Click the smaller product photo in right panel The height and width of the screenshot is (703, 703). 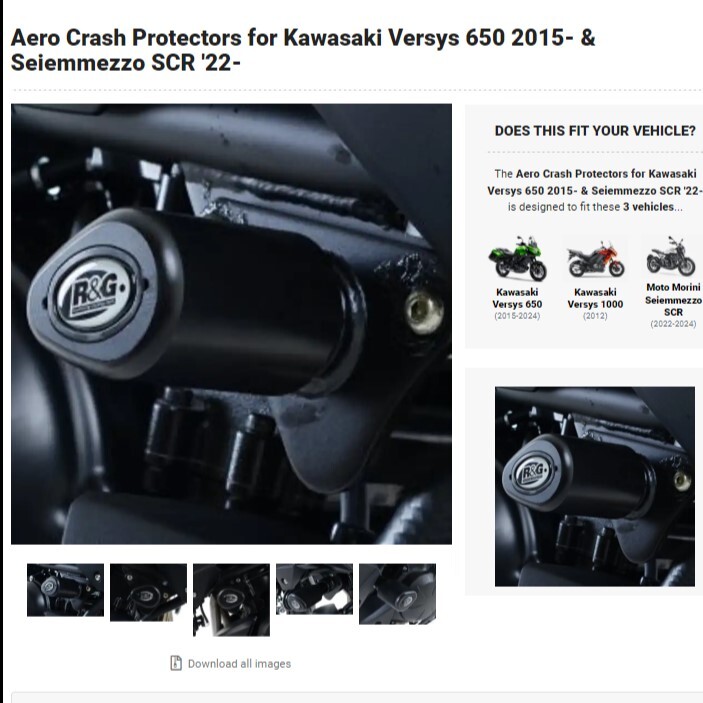click(595, 486)
